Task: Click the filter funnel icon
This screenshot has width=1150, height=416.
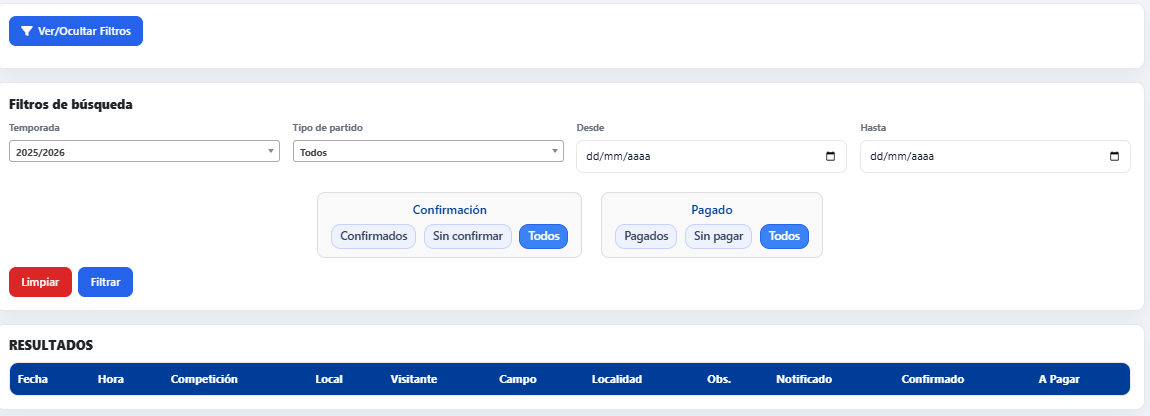Action: click(27, 31)
